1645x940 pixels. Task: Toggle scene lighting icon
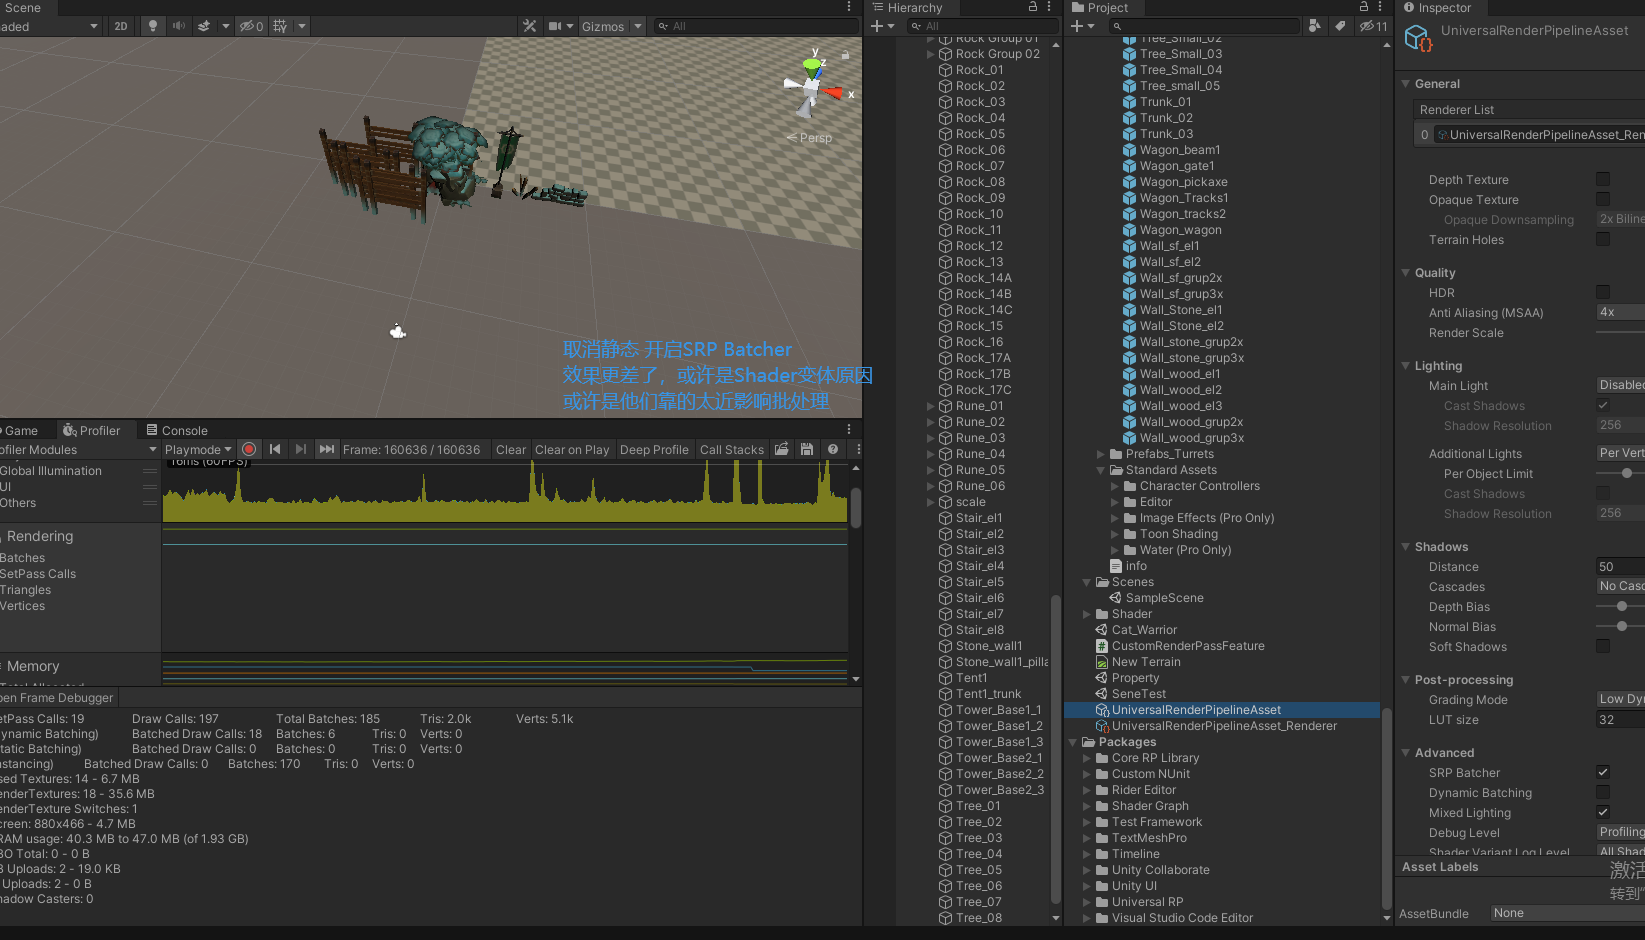coord(152,26)
